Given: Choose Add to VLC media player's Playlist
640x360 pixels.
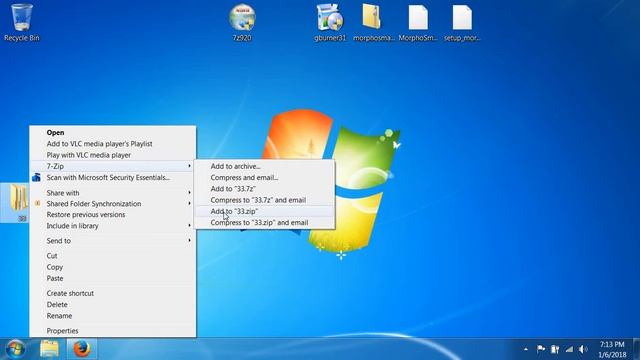Looking at the screenshot, I should [x=113, y=144].
